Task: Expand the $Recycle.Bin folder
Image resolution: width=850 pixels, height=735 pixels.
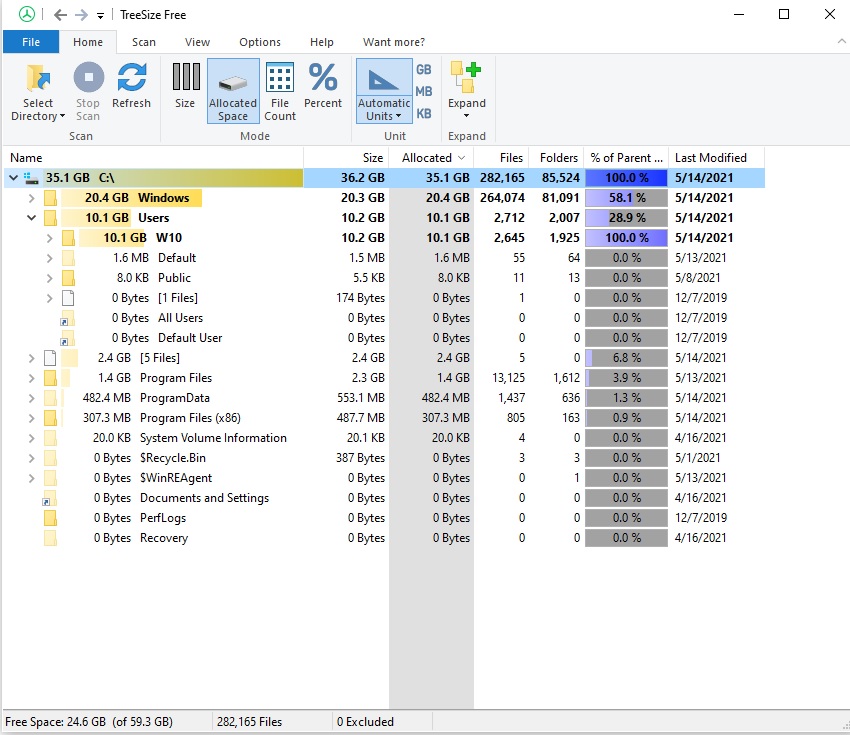Action: [31, 458]
